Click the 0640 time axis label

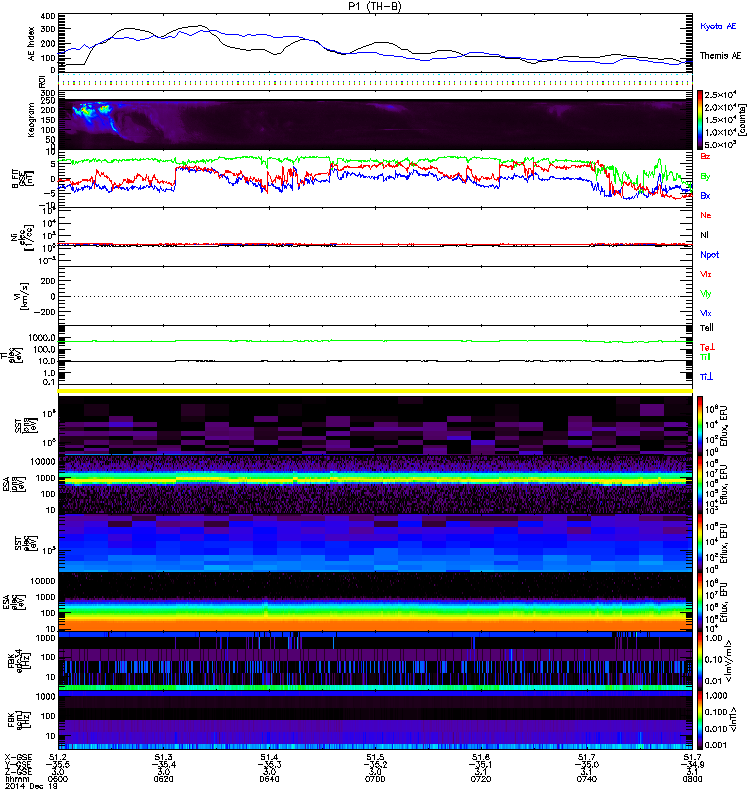tap(269, 779)
